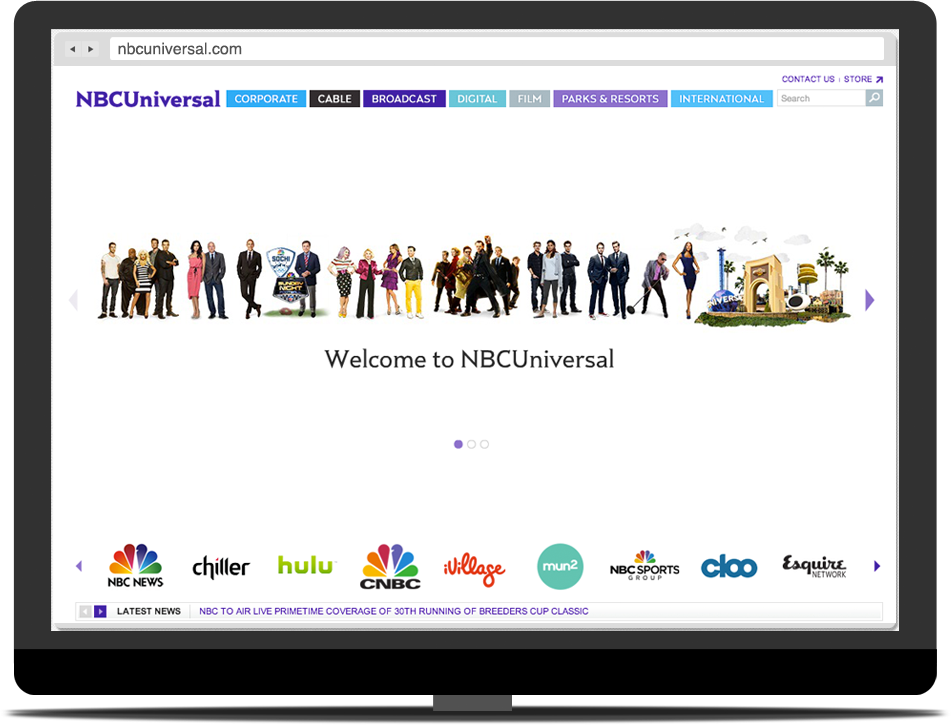
Task: Open the Esquire Network logo
Action: point(814,566)
